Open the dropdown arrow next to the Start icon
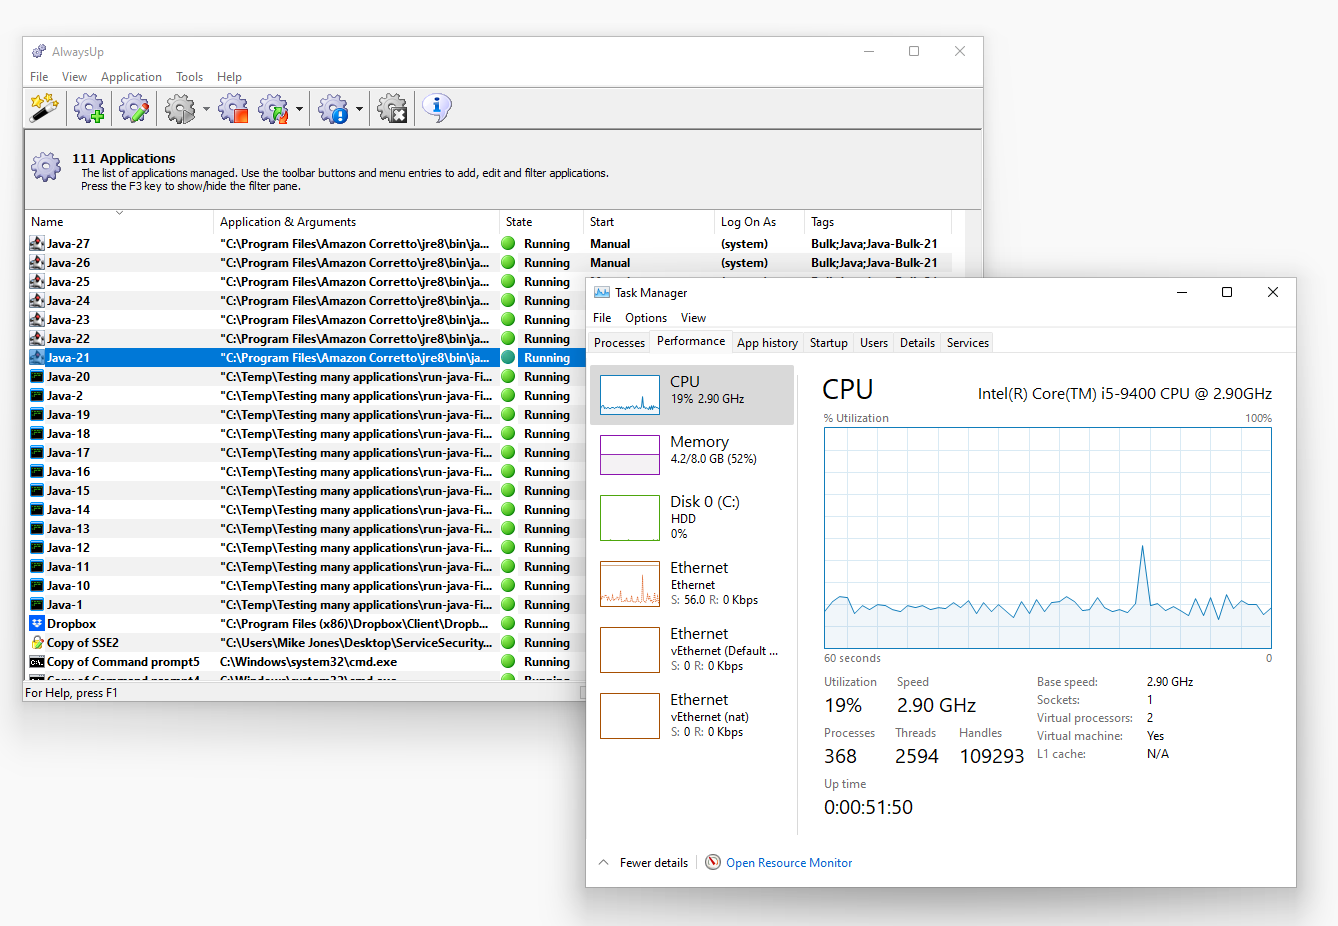 coord(206,109)
